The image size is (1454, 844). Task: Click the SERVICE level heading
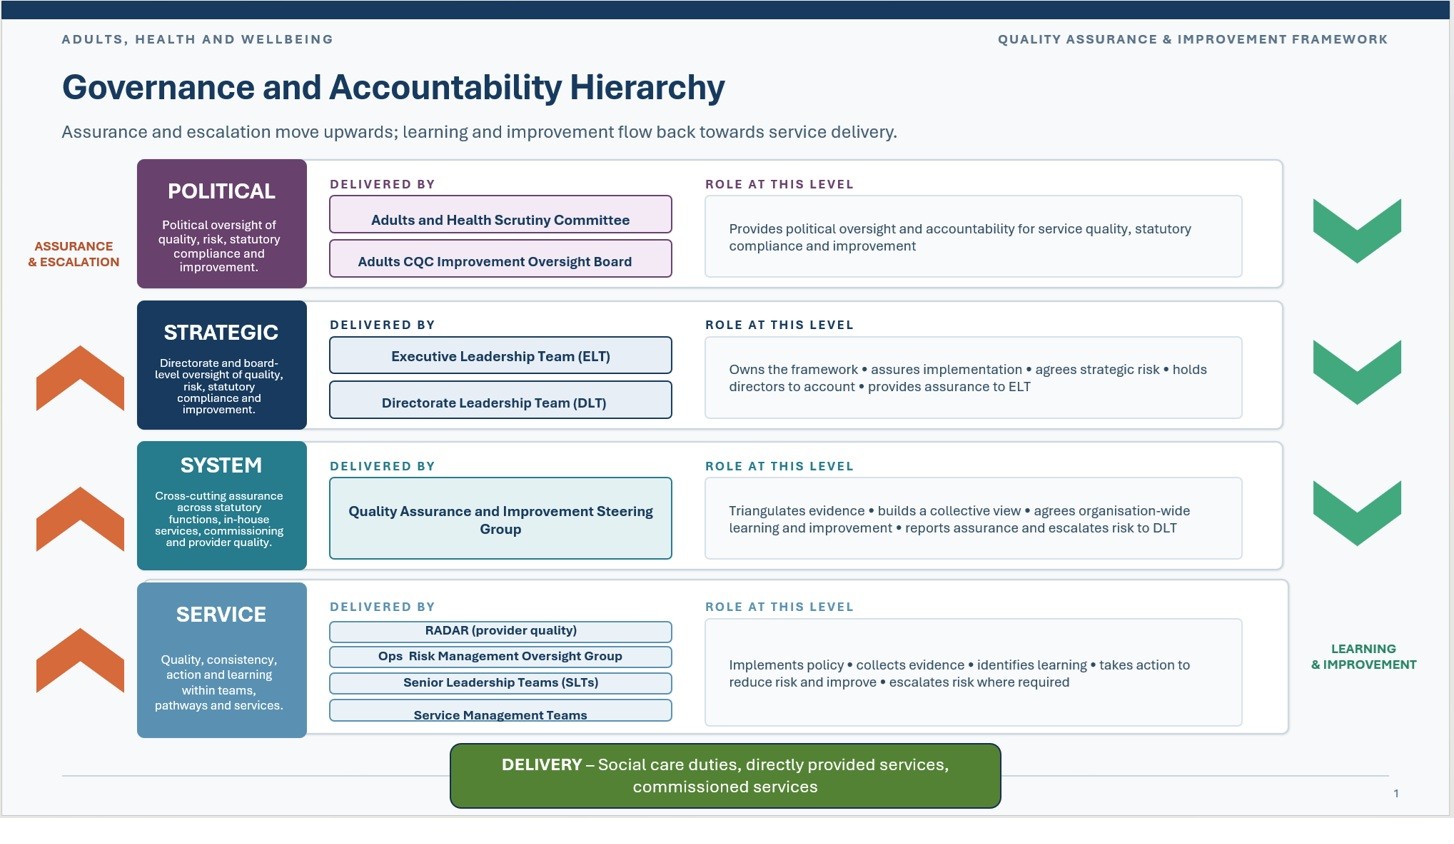point(221,614)
